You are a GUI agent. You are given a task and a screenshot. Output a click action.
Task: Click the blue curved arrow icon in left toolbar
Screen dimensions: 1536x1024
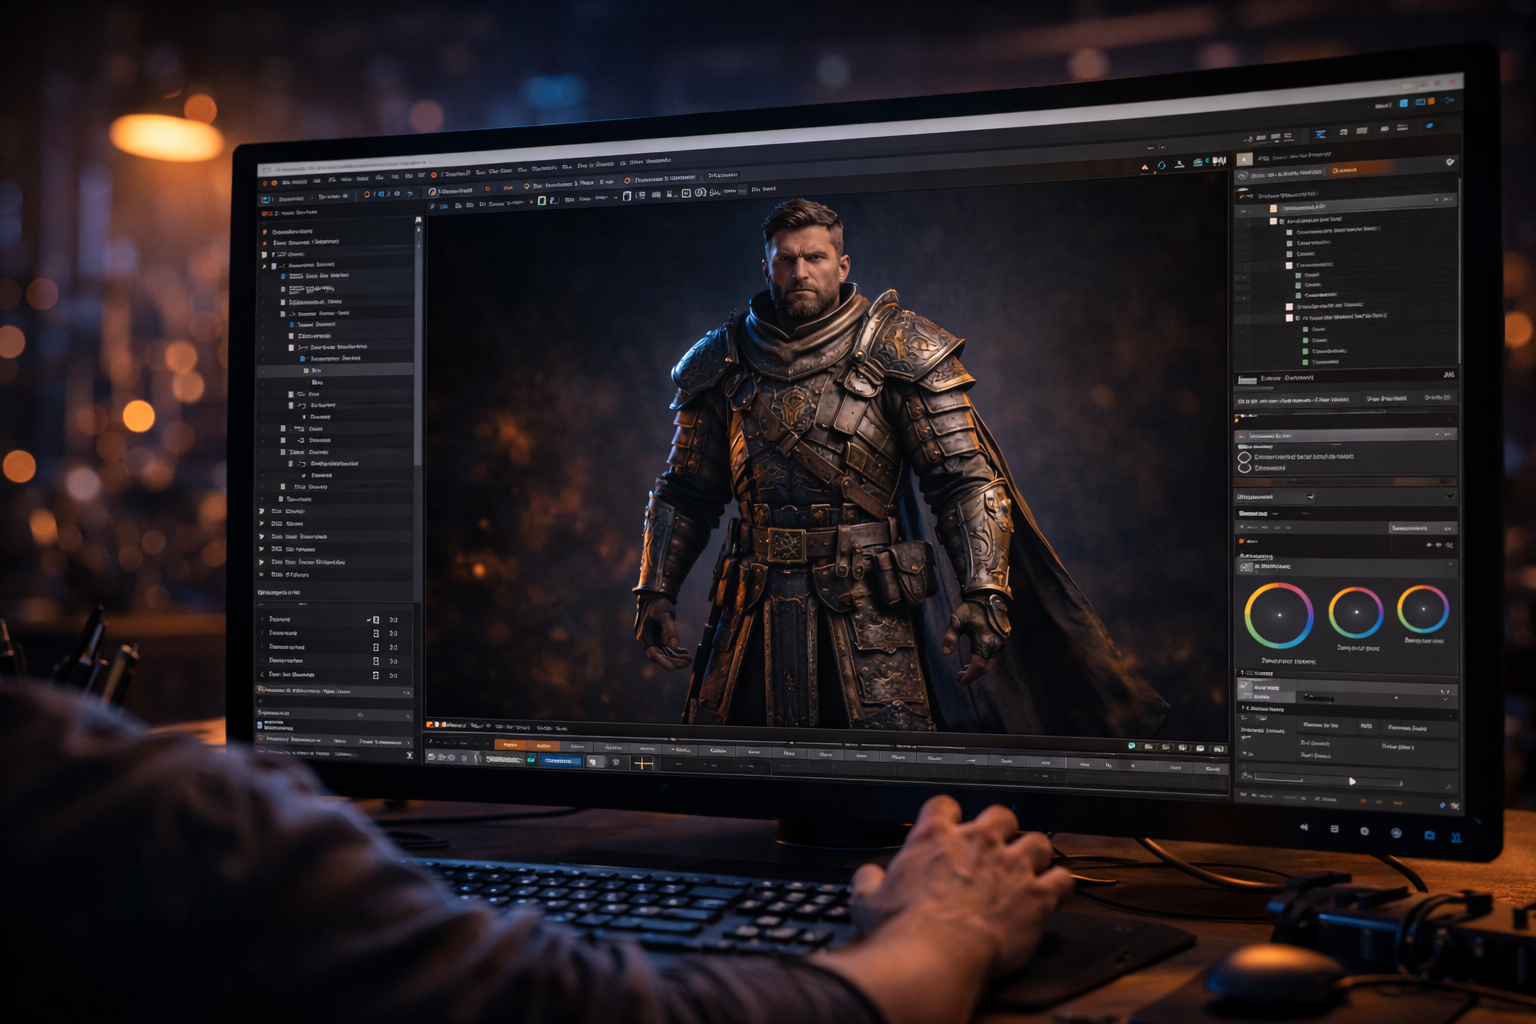[409, 194]
